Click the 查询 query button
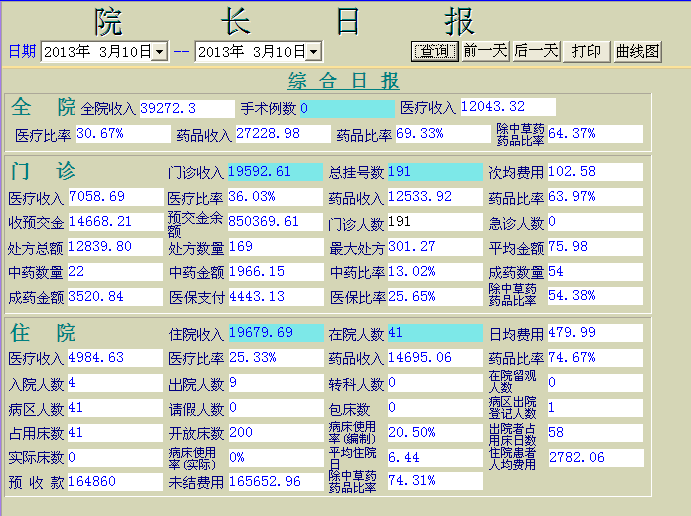Viewport: 691px width, 516px height. [x=435, y=52]
